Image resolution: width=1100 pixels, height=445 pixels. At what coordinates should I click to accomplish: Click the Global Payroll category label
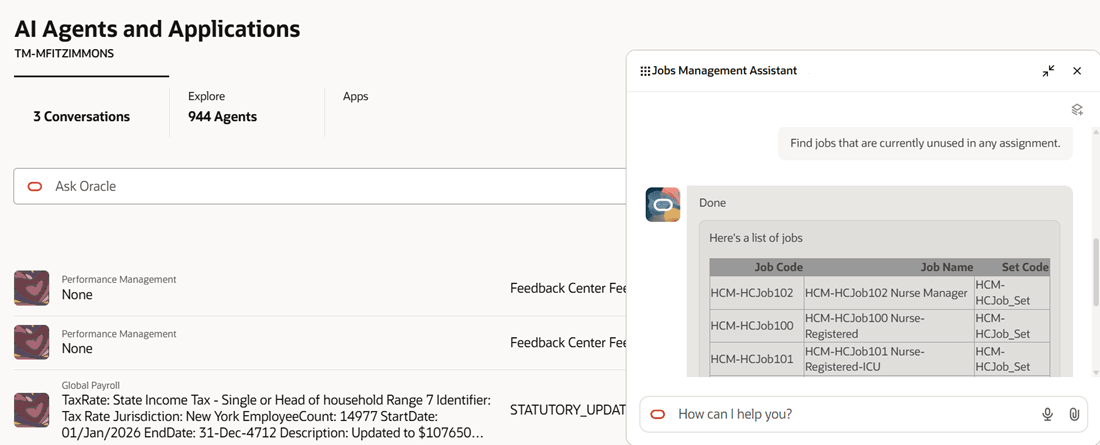point(90,385)
